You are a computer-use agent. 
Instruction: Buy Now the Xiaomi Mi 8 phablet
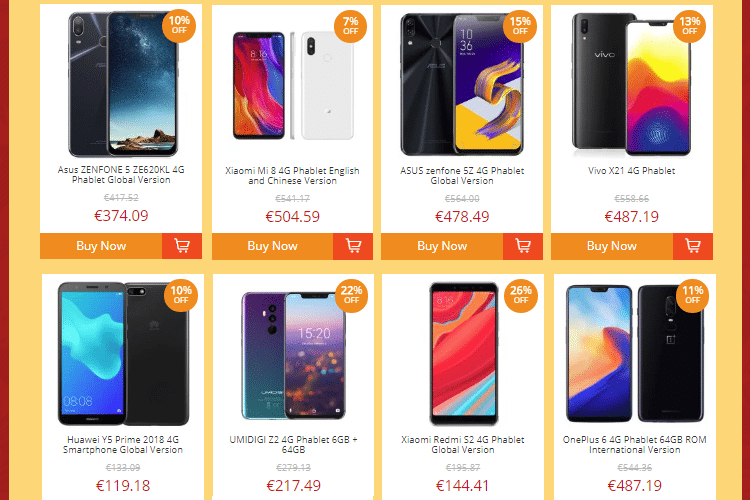click(272, 246)
